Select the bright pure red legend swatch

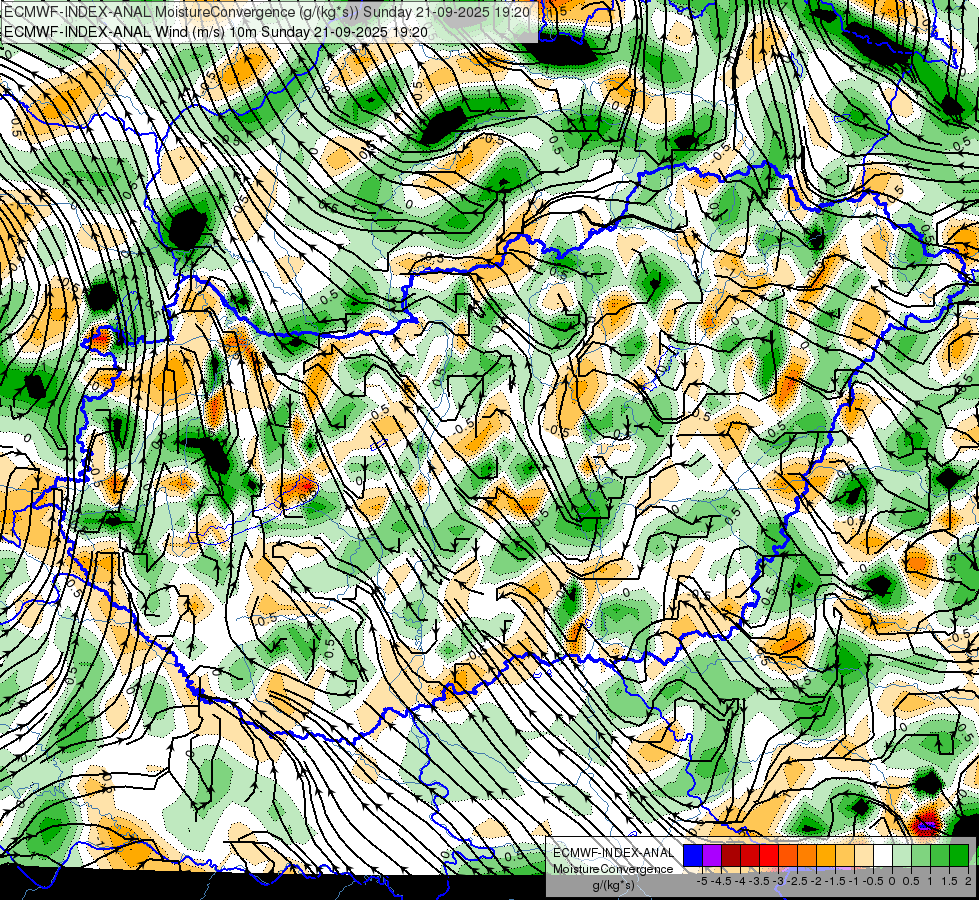[769, 855]
